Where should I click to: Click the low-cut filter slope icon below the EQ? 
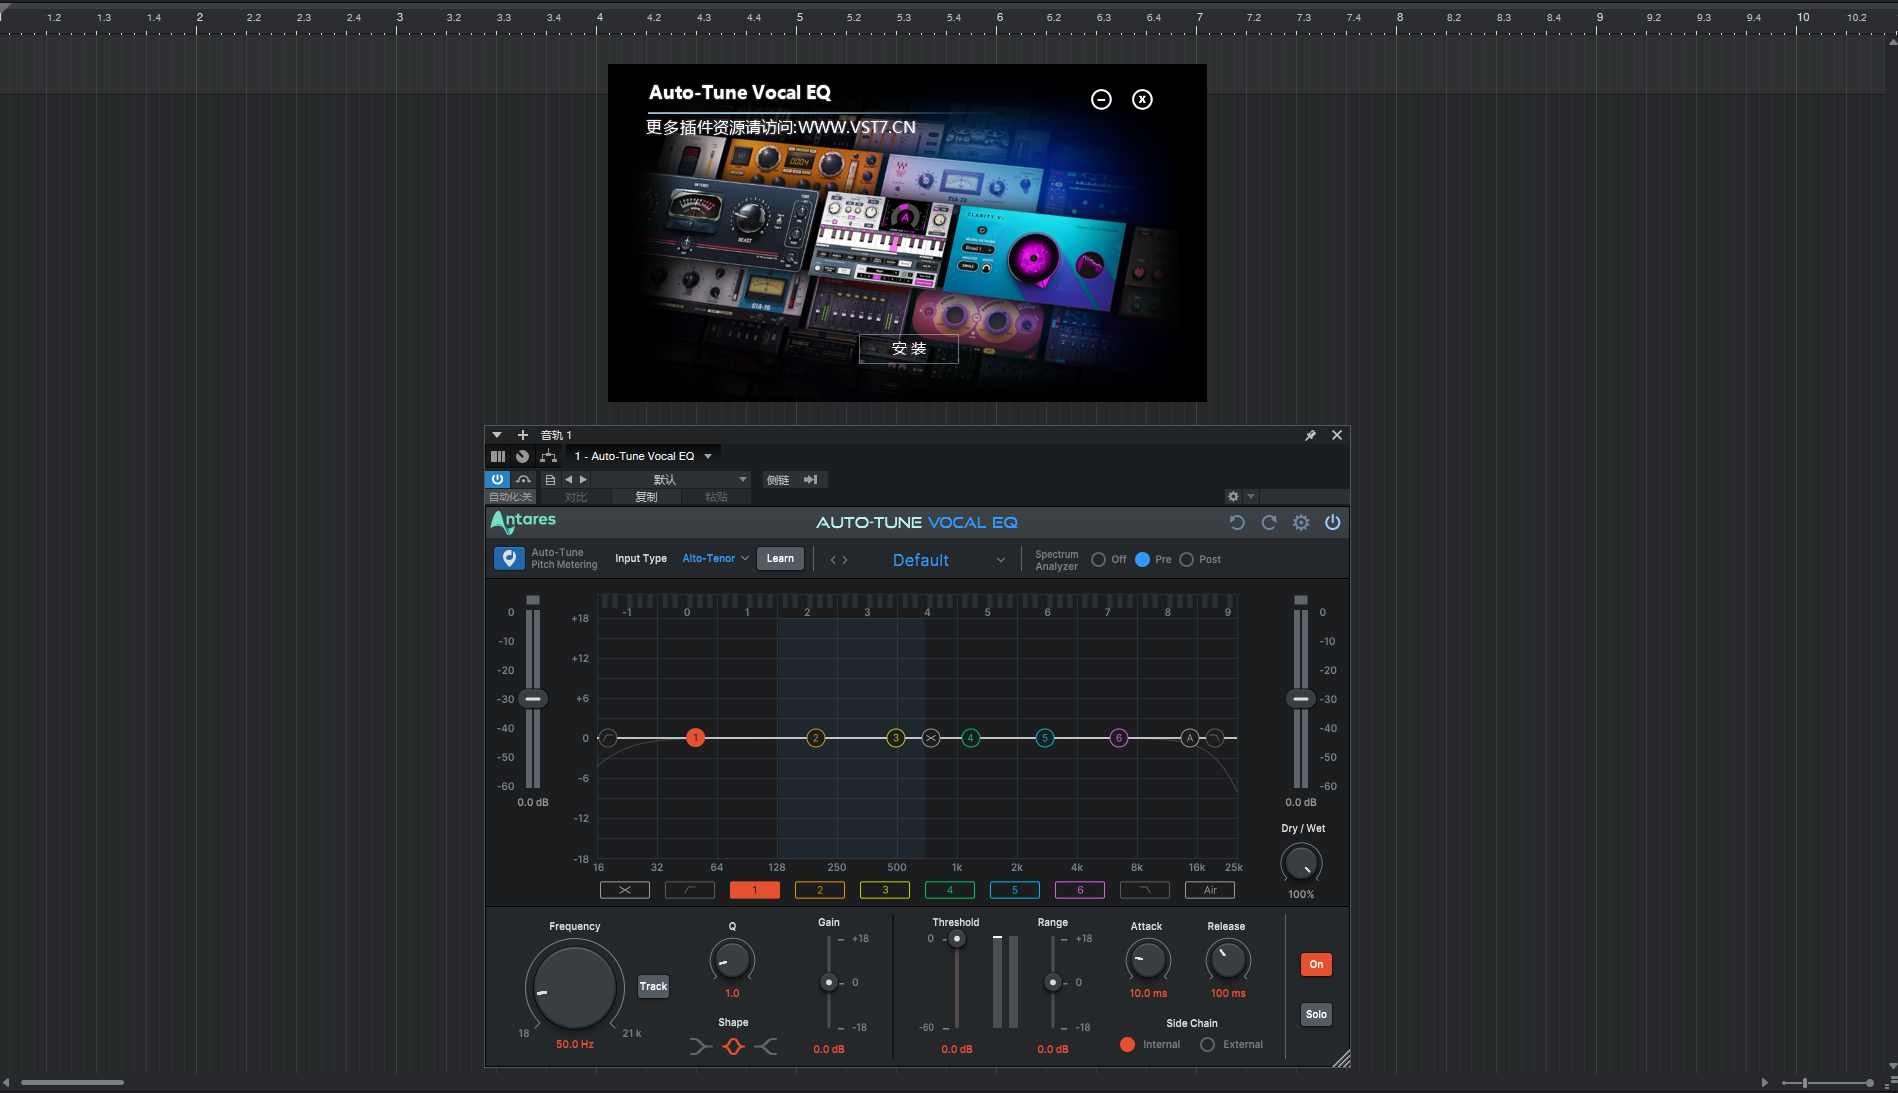click(689, 889)
